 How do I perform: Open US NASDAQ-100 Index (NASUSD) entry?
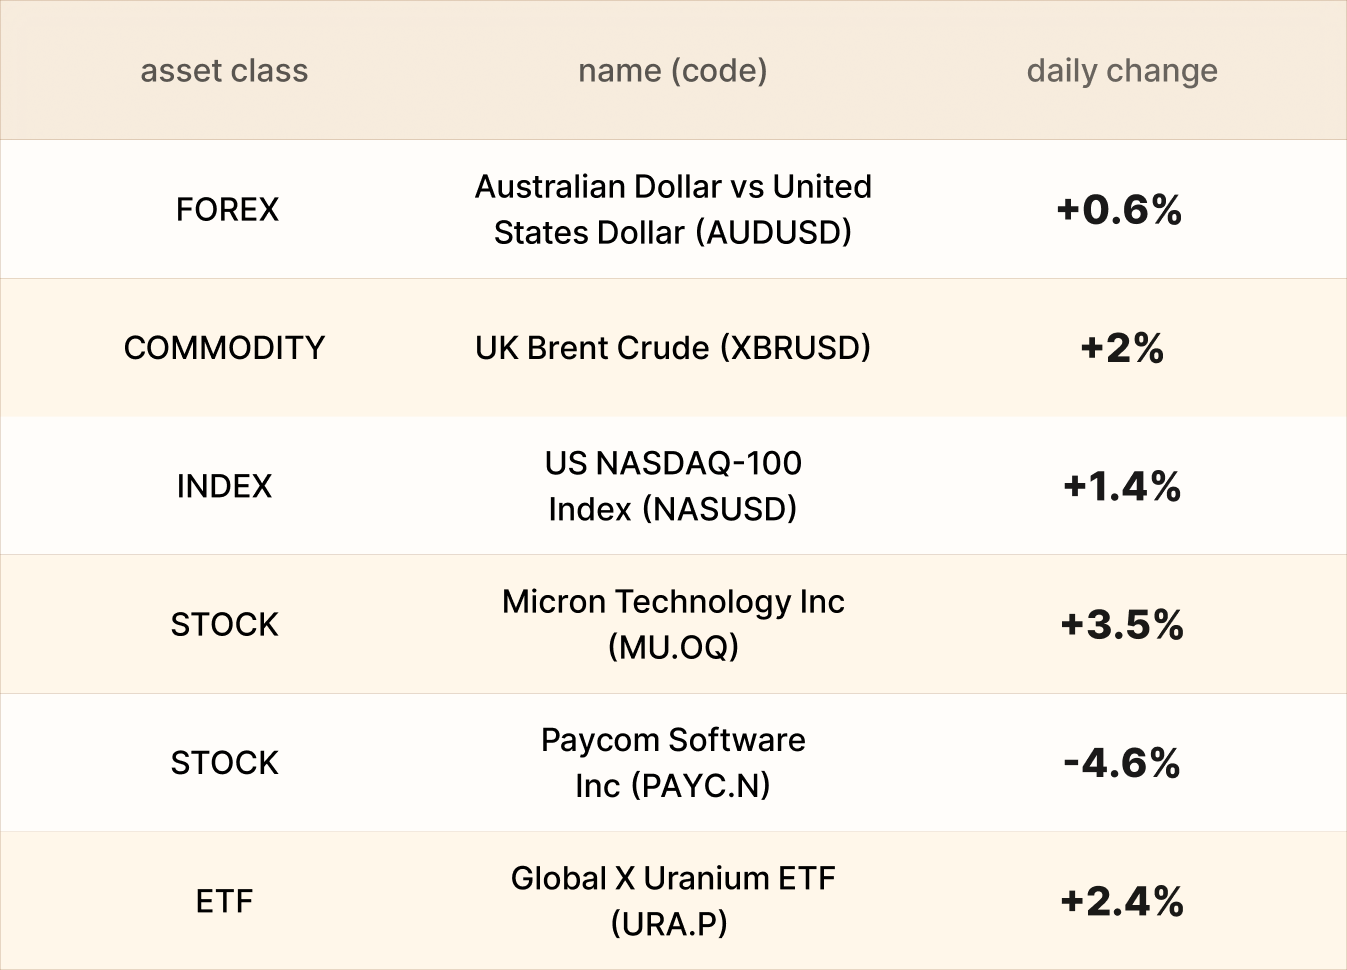click(673, 486)
